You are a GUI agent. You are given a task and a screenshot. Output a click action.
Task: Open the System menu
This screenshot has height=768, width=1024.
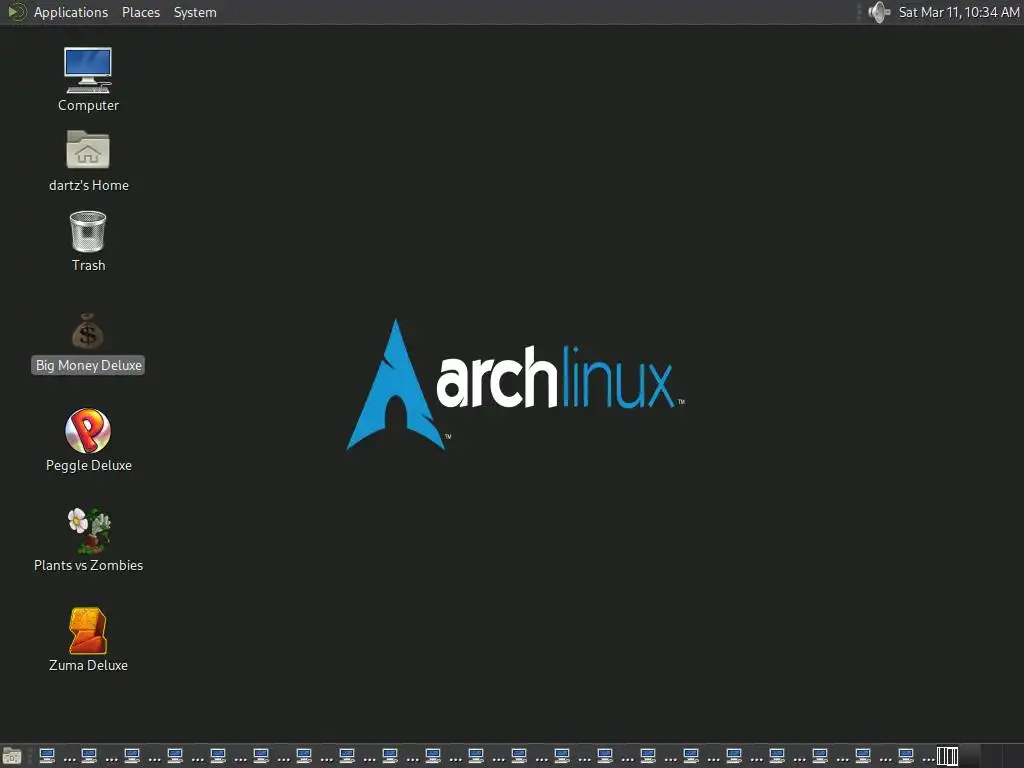pyautogui.click(x=195, y=12)
